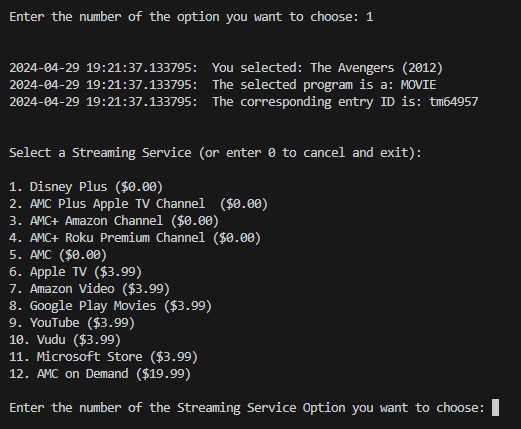The width and height of the screenshot is (521, 429).
Task: Click the AMC ($0.00) option line
Action: pyautogui.click(x=58, y=255)
